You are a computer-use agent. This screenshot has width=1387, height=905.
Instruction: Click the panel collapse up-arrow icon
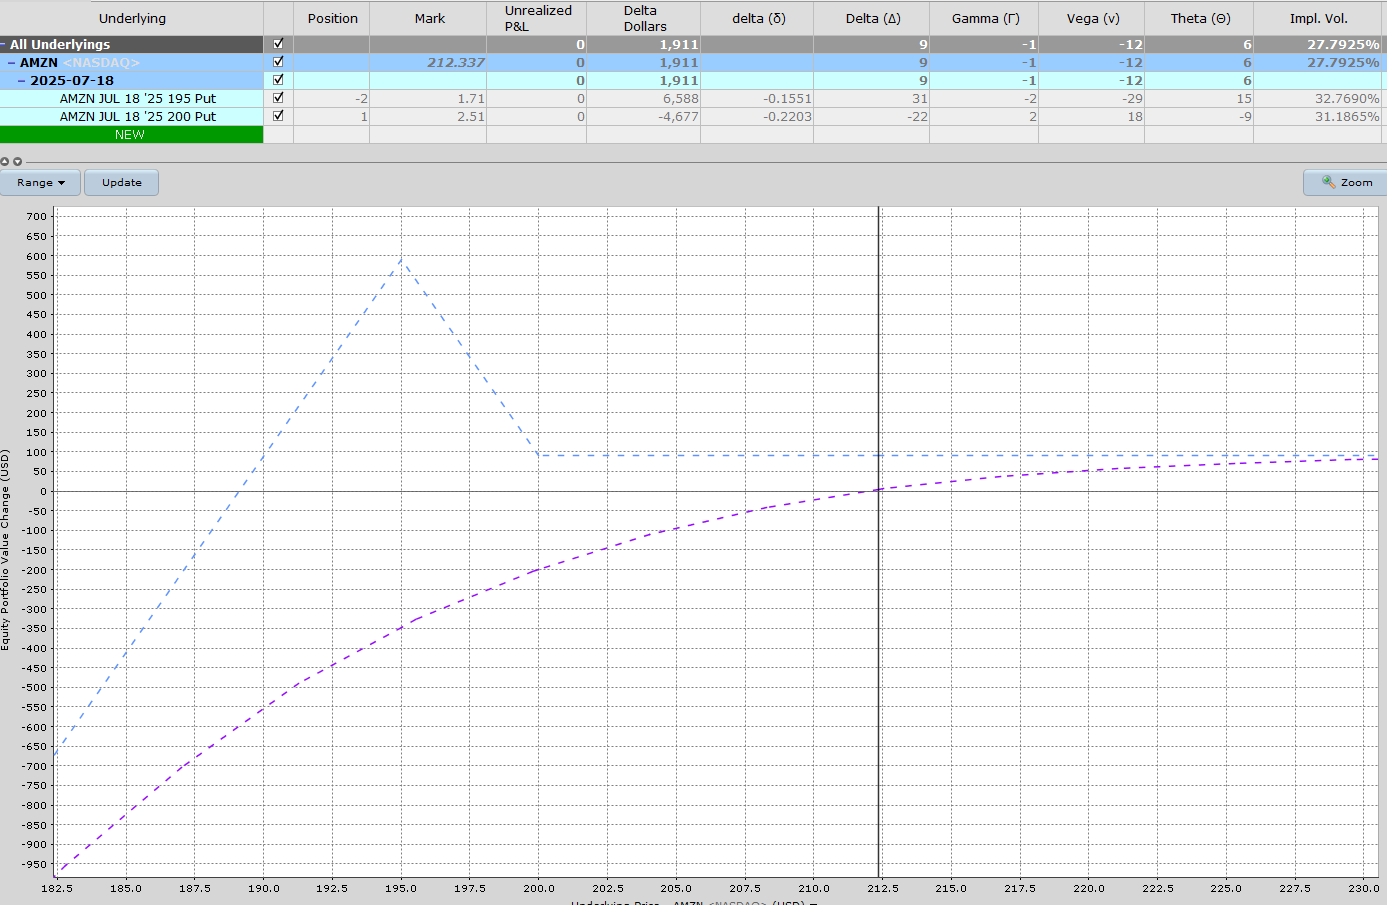click(5, 161)
